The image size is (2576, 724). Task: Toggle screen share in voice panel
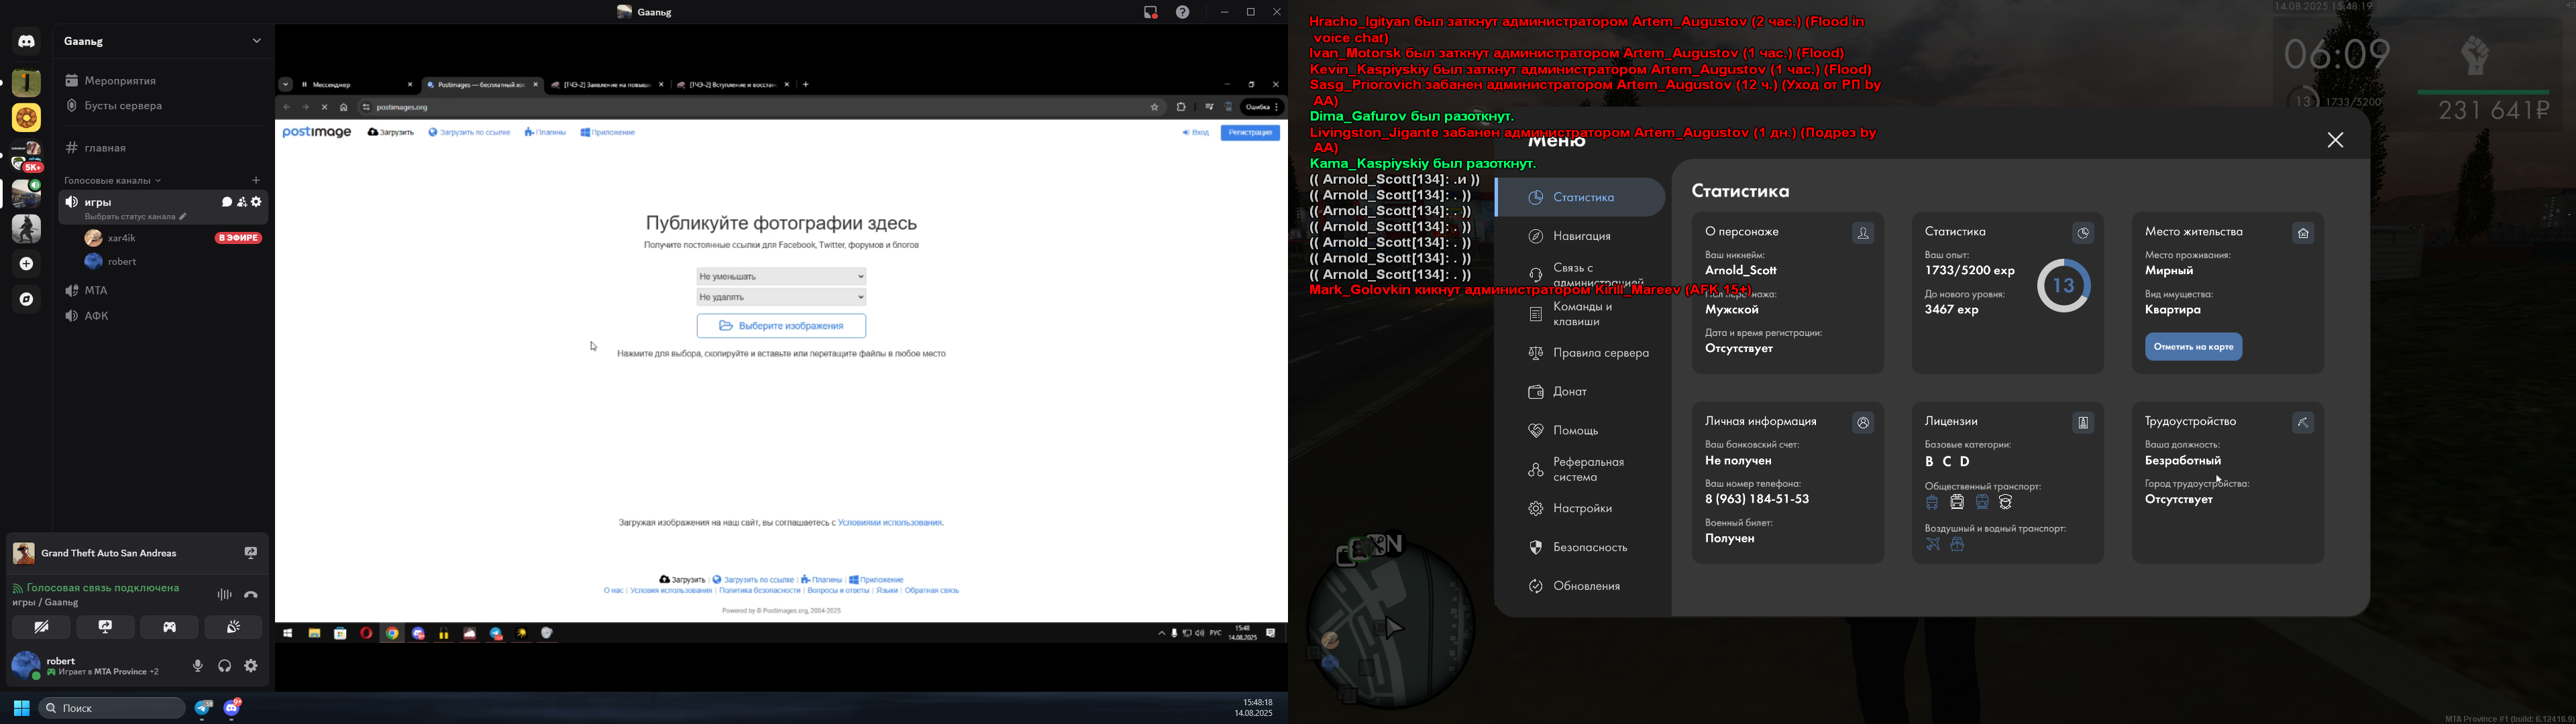coord(106,627)
